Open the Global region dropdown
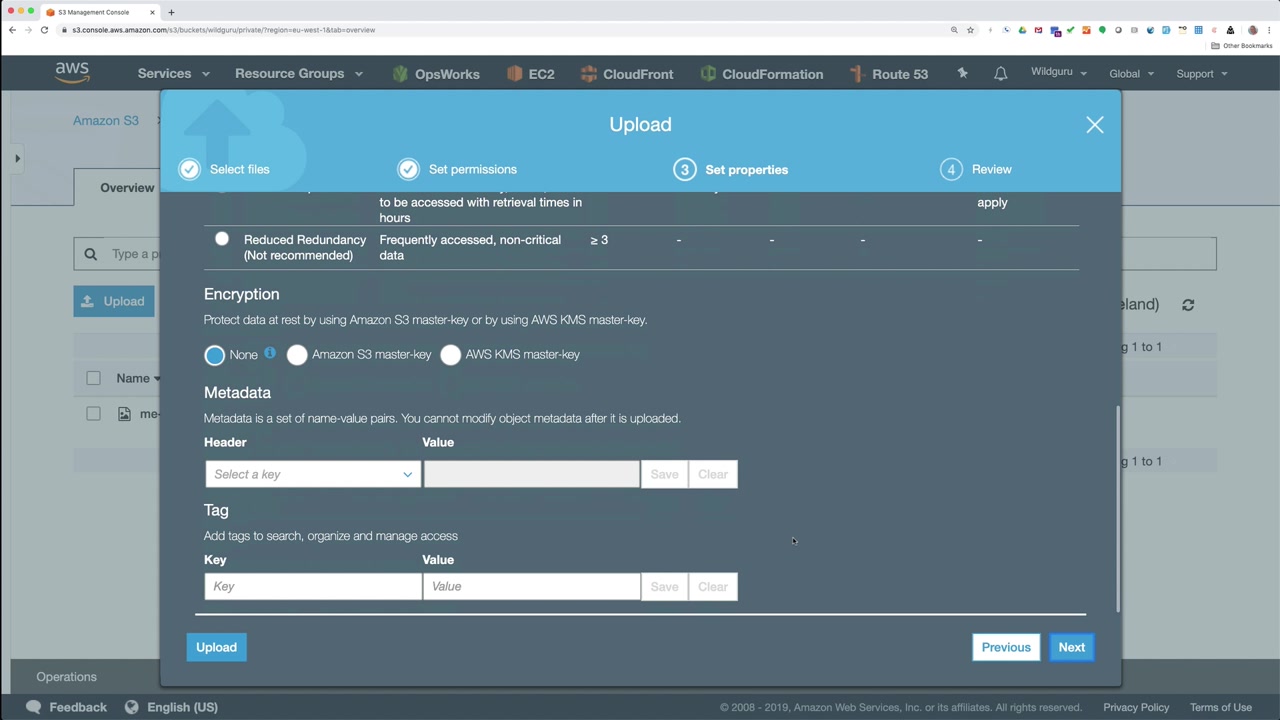The height and width of the screenshot is (720, 1280). point(1132,73)
